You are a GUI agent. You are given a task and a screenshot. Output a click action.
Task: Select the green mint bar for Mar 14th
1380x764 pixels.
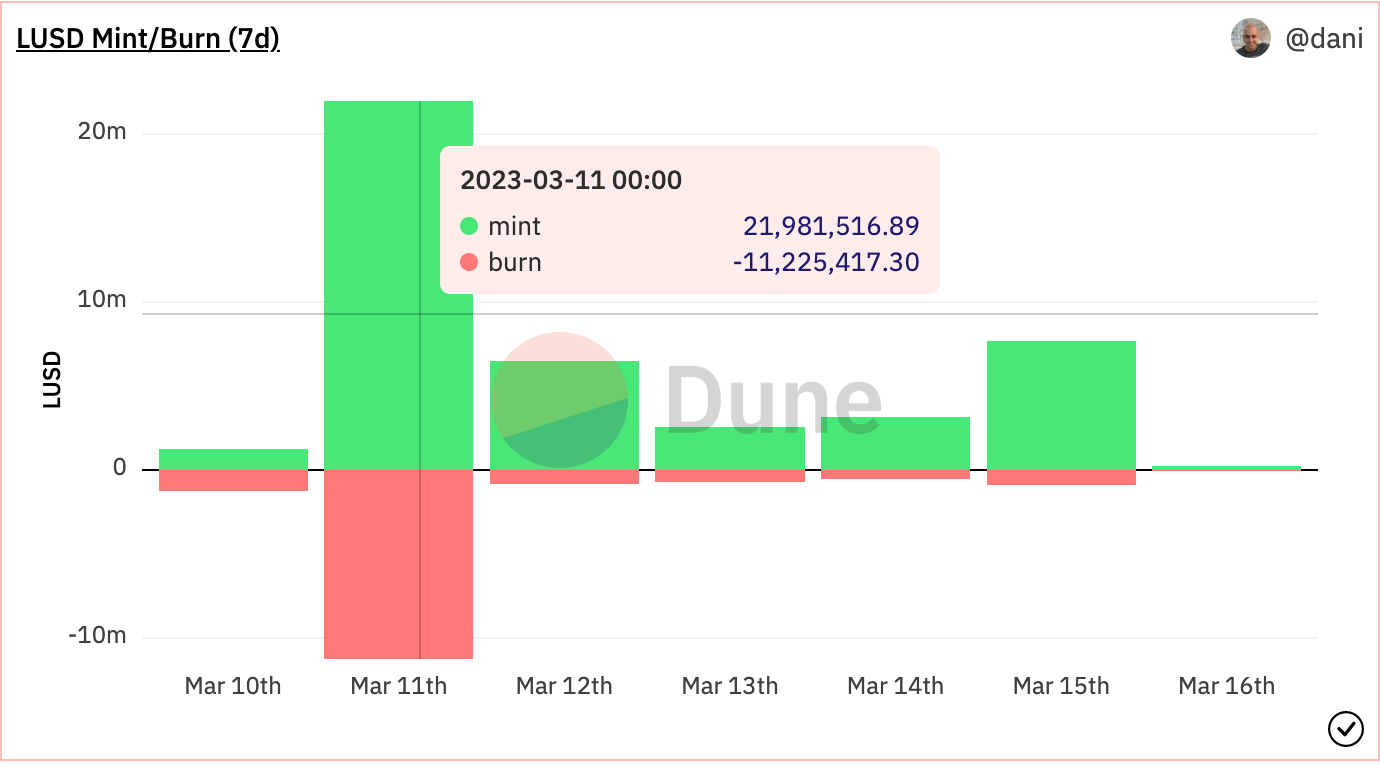[x=895, y=443]
